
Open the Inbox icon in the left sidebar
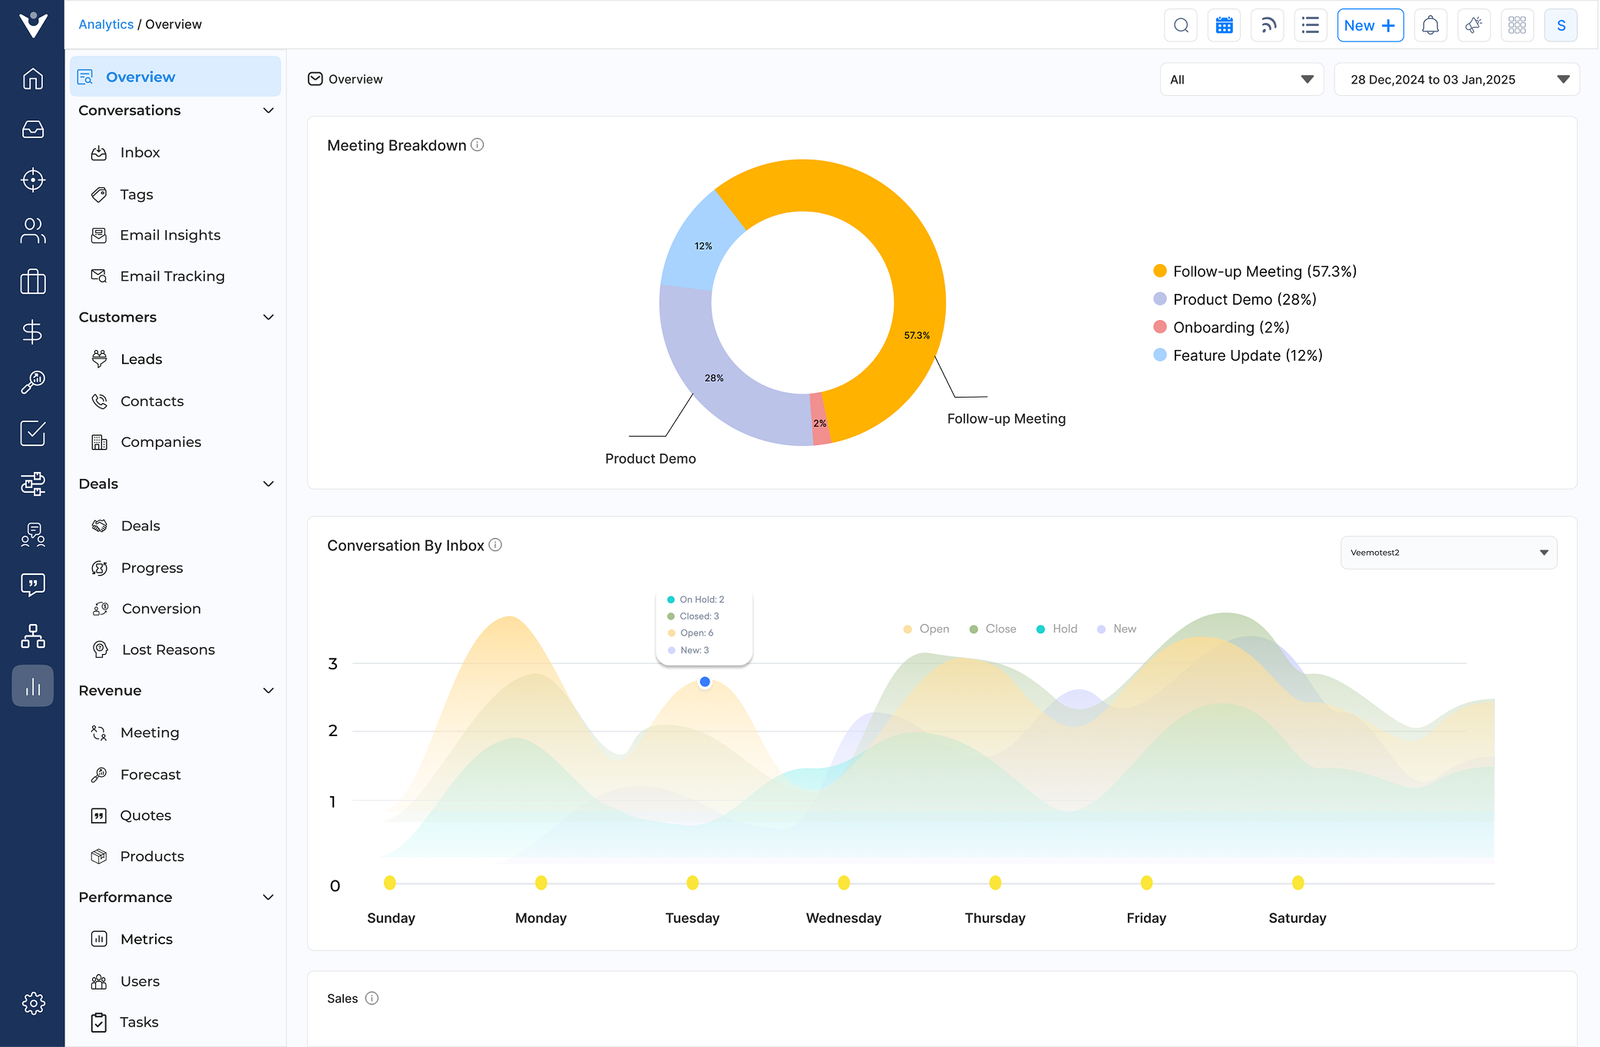point(33,129)
